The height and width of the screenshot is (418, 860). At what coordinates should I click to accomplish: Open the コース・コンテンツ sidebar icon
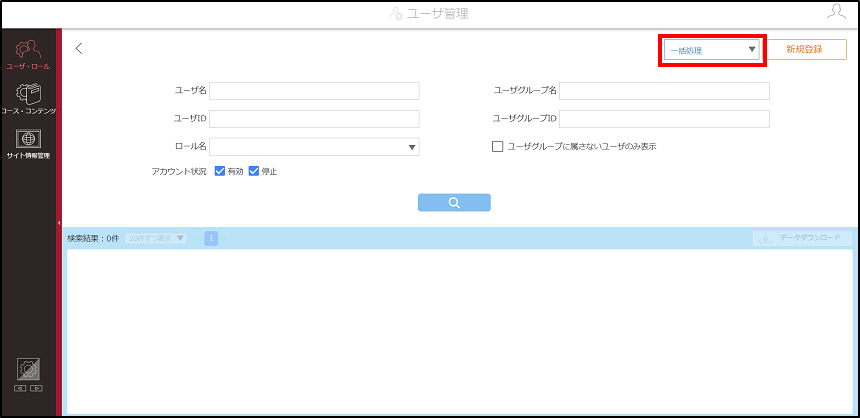pyautogui.click(x=28, y=98)
